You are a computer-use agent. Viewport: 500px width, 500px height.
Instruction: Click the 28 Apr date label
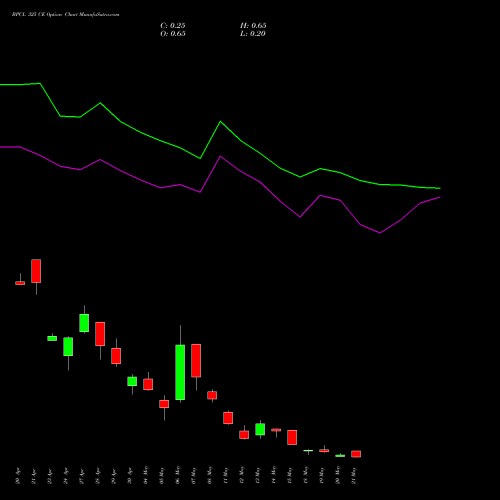pos(98,477)
